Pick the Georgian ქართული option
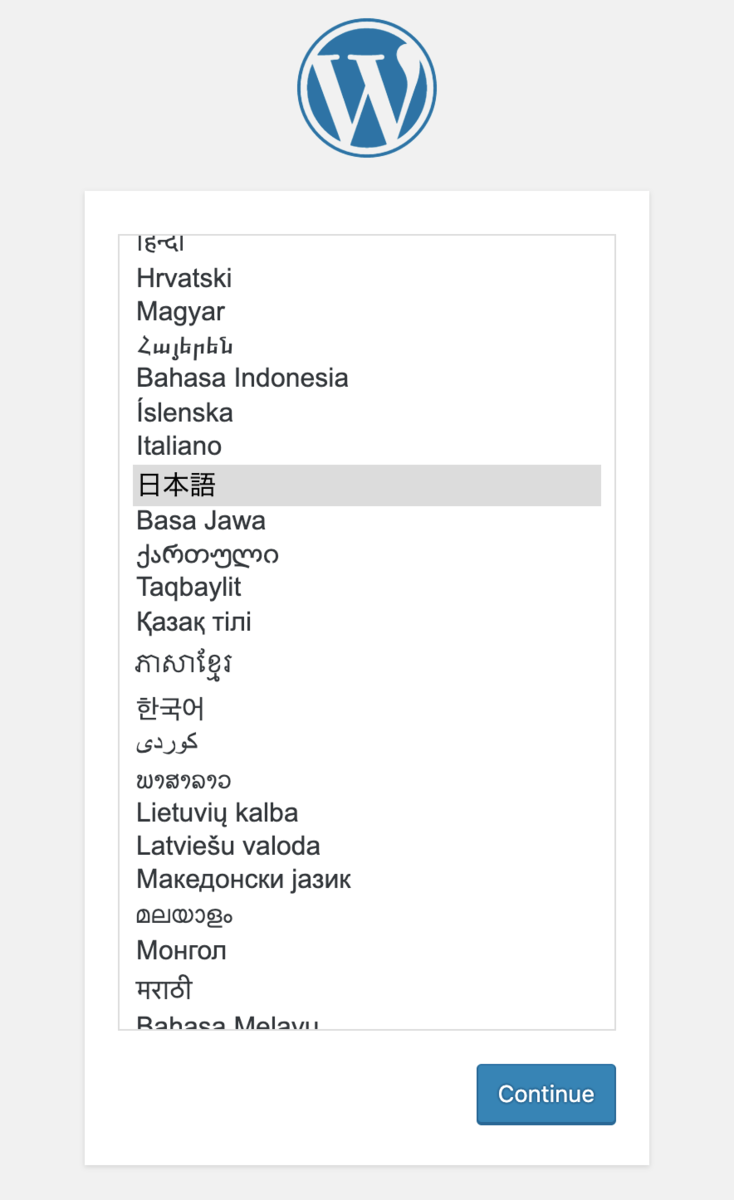The width and height of the screenshot is (734, 1200). click(x=367, y=554)
